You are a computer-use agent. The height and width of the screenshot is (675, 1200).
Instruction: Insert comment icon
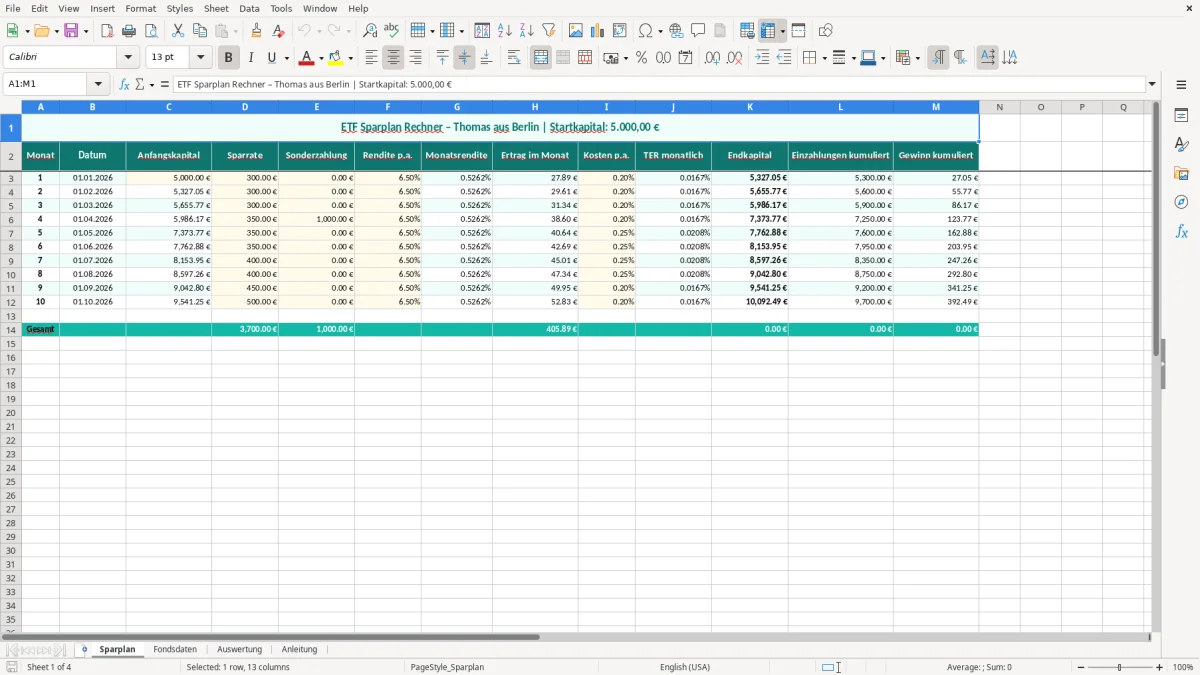pyautogui.click(x=698, y=31)
